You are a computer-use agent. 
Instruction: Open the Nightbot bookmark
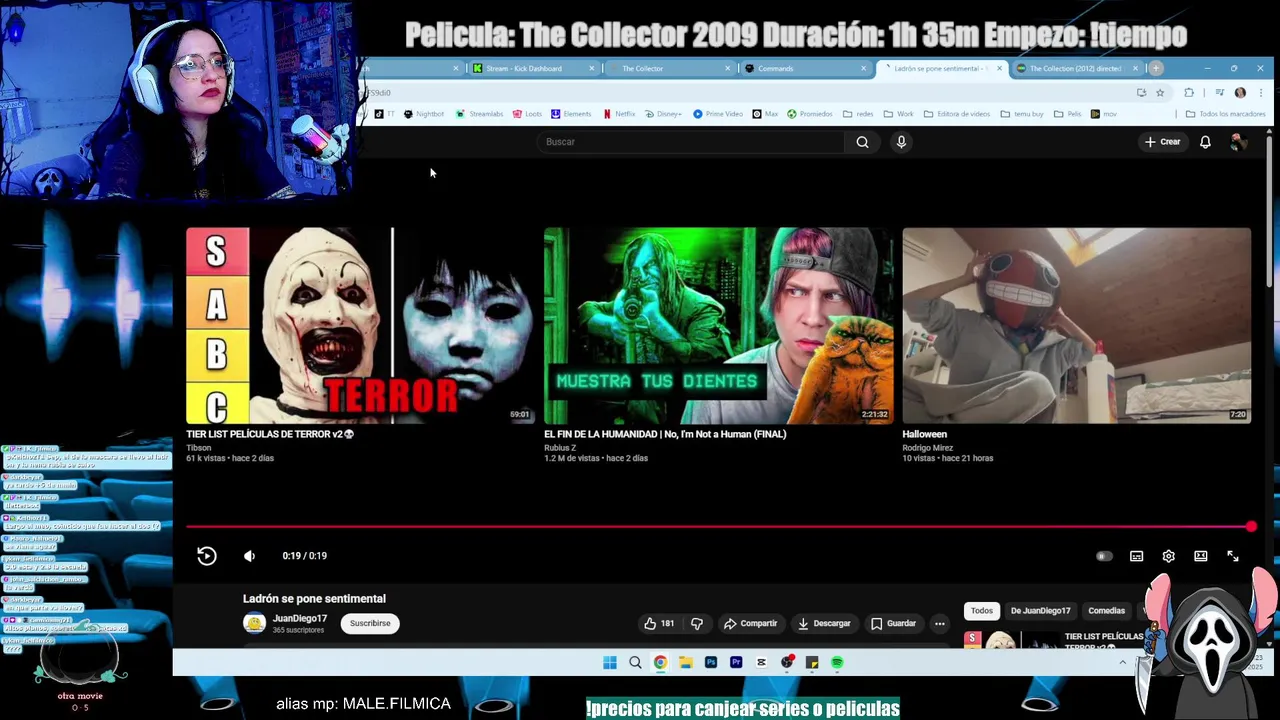pyautogui.click(x=424, y=114)
